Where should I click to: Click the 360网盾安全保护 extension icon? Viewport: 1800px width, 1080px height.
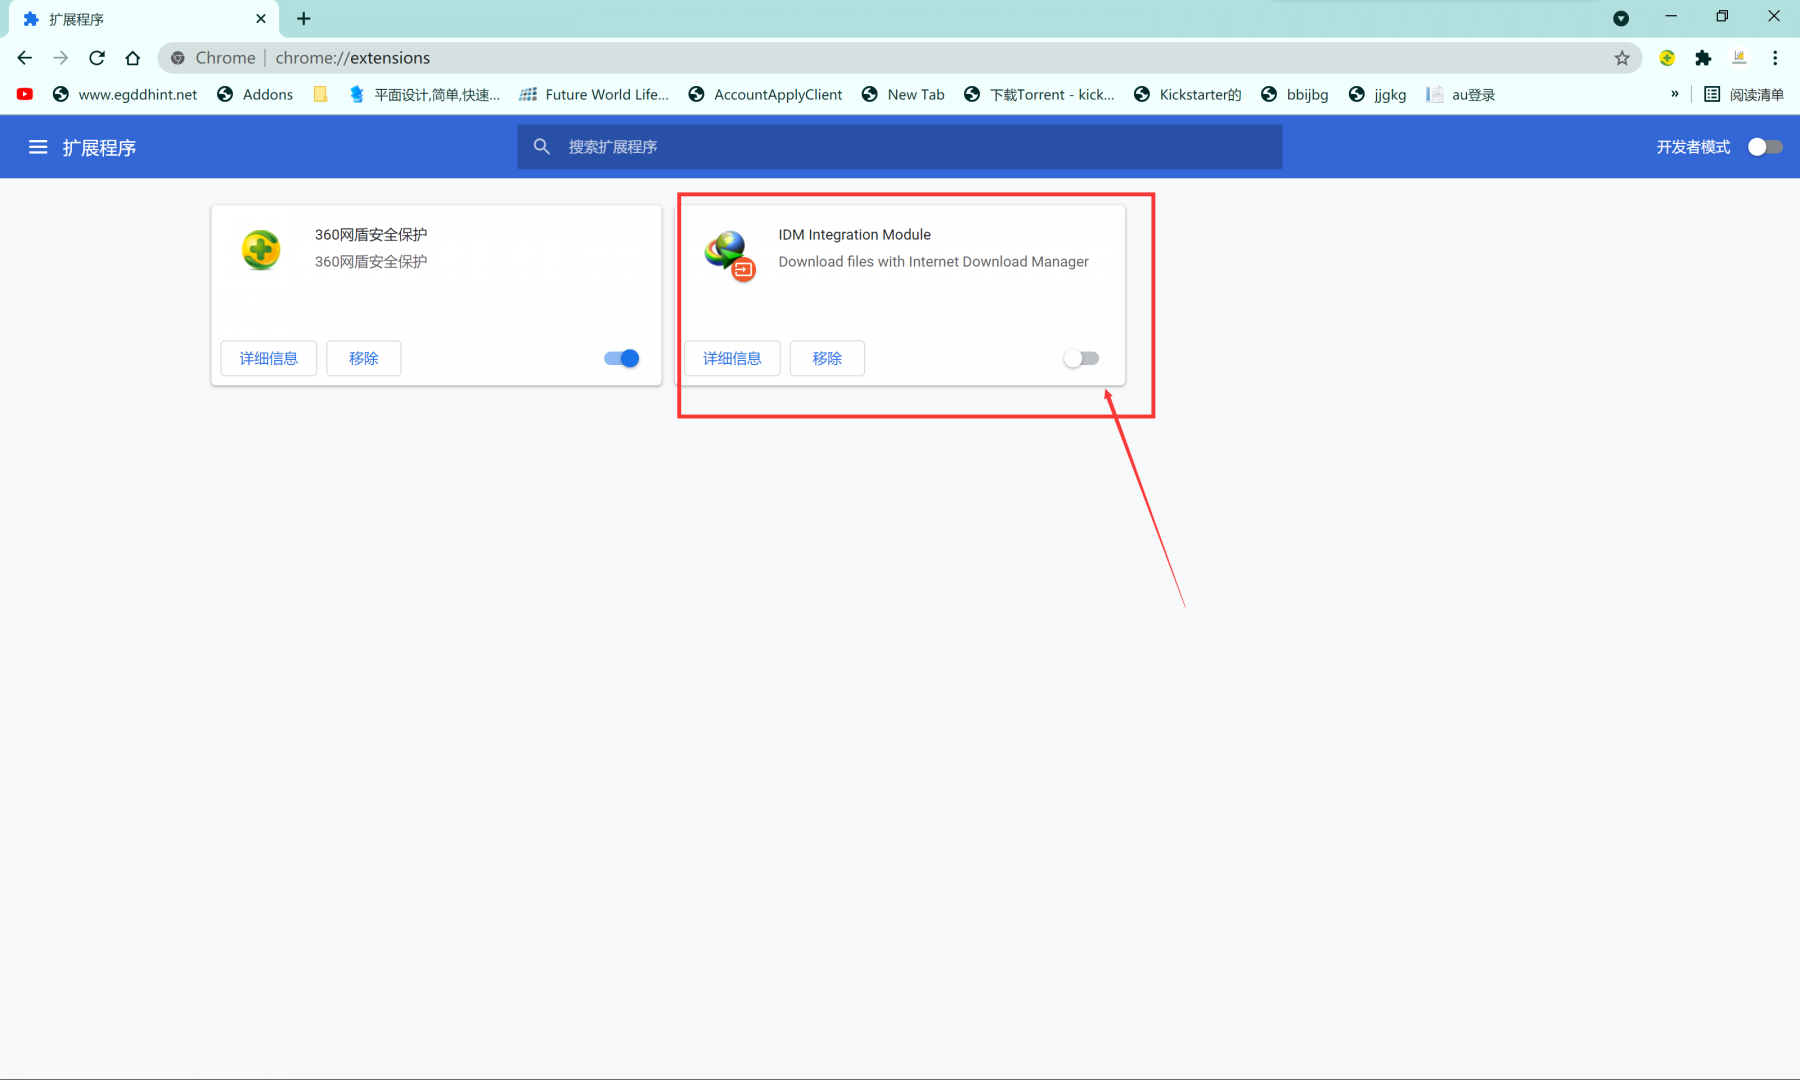pos(261,250)
